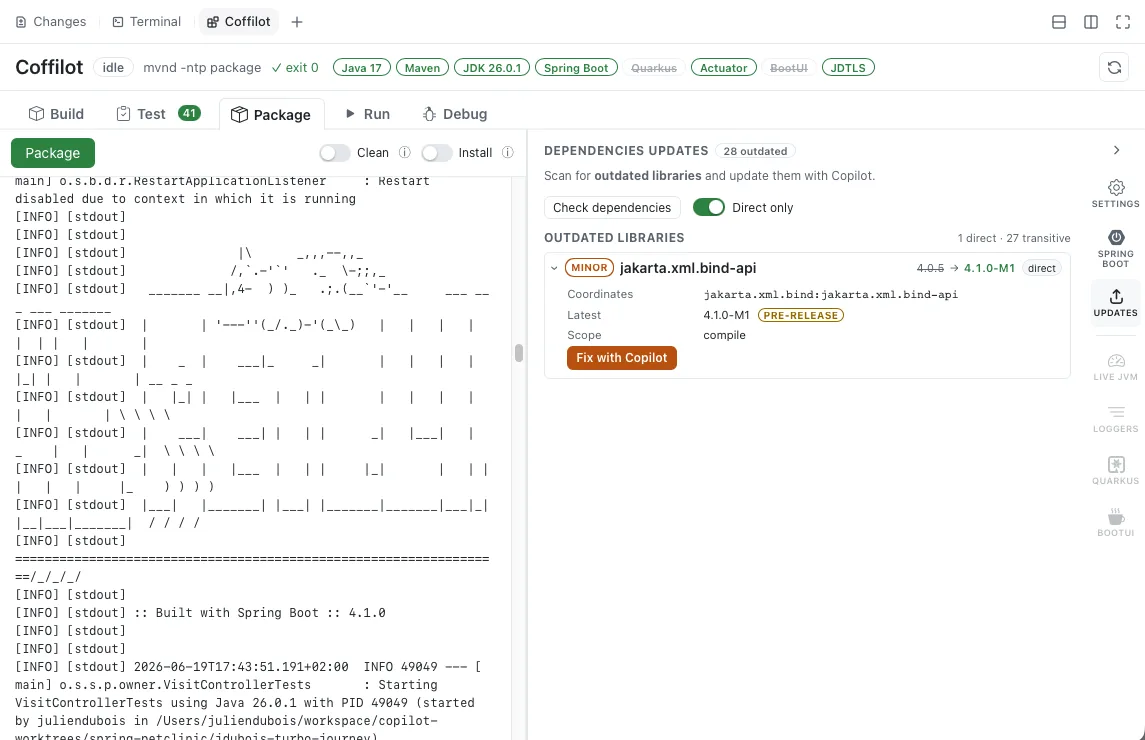Click the fullscreen expand icon
This screenshot has height=740, width=1145.
[1122, 22]
